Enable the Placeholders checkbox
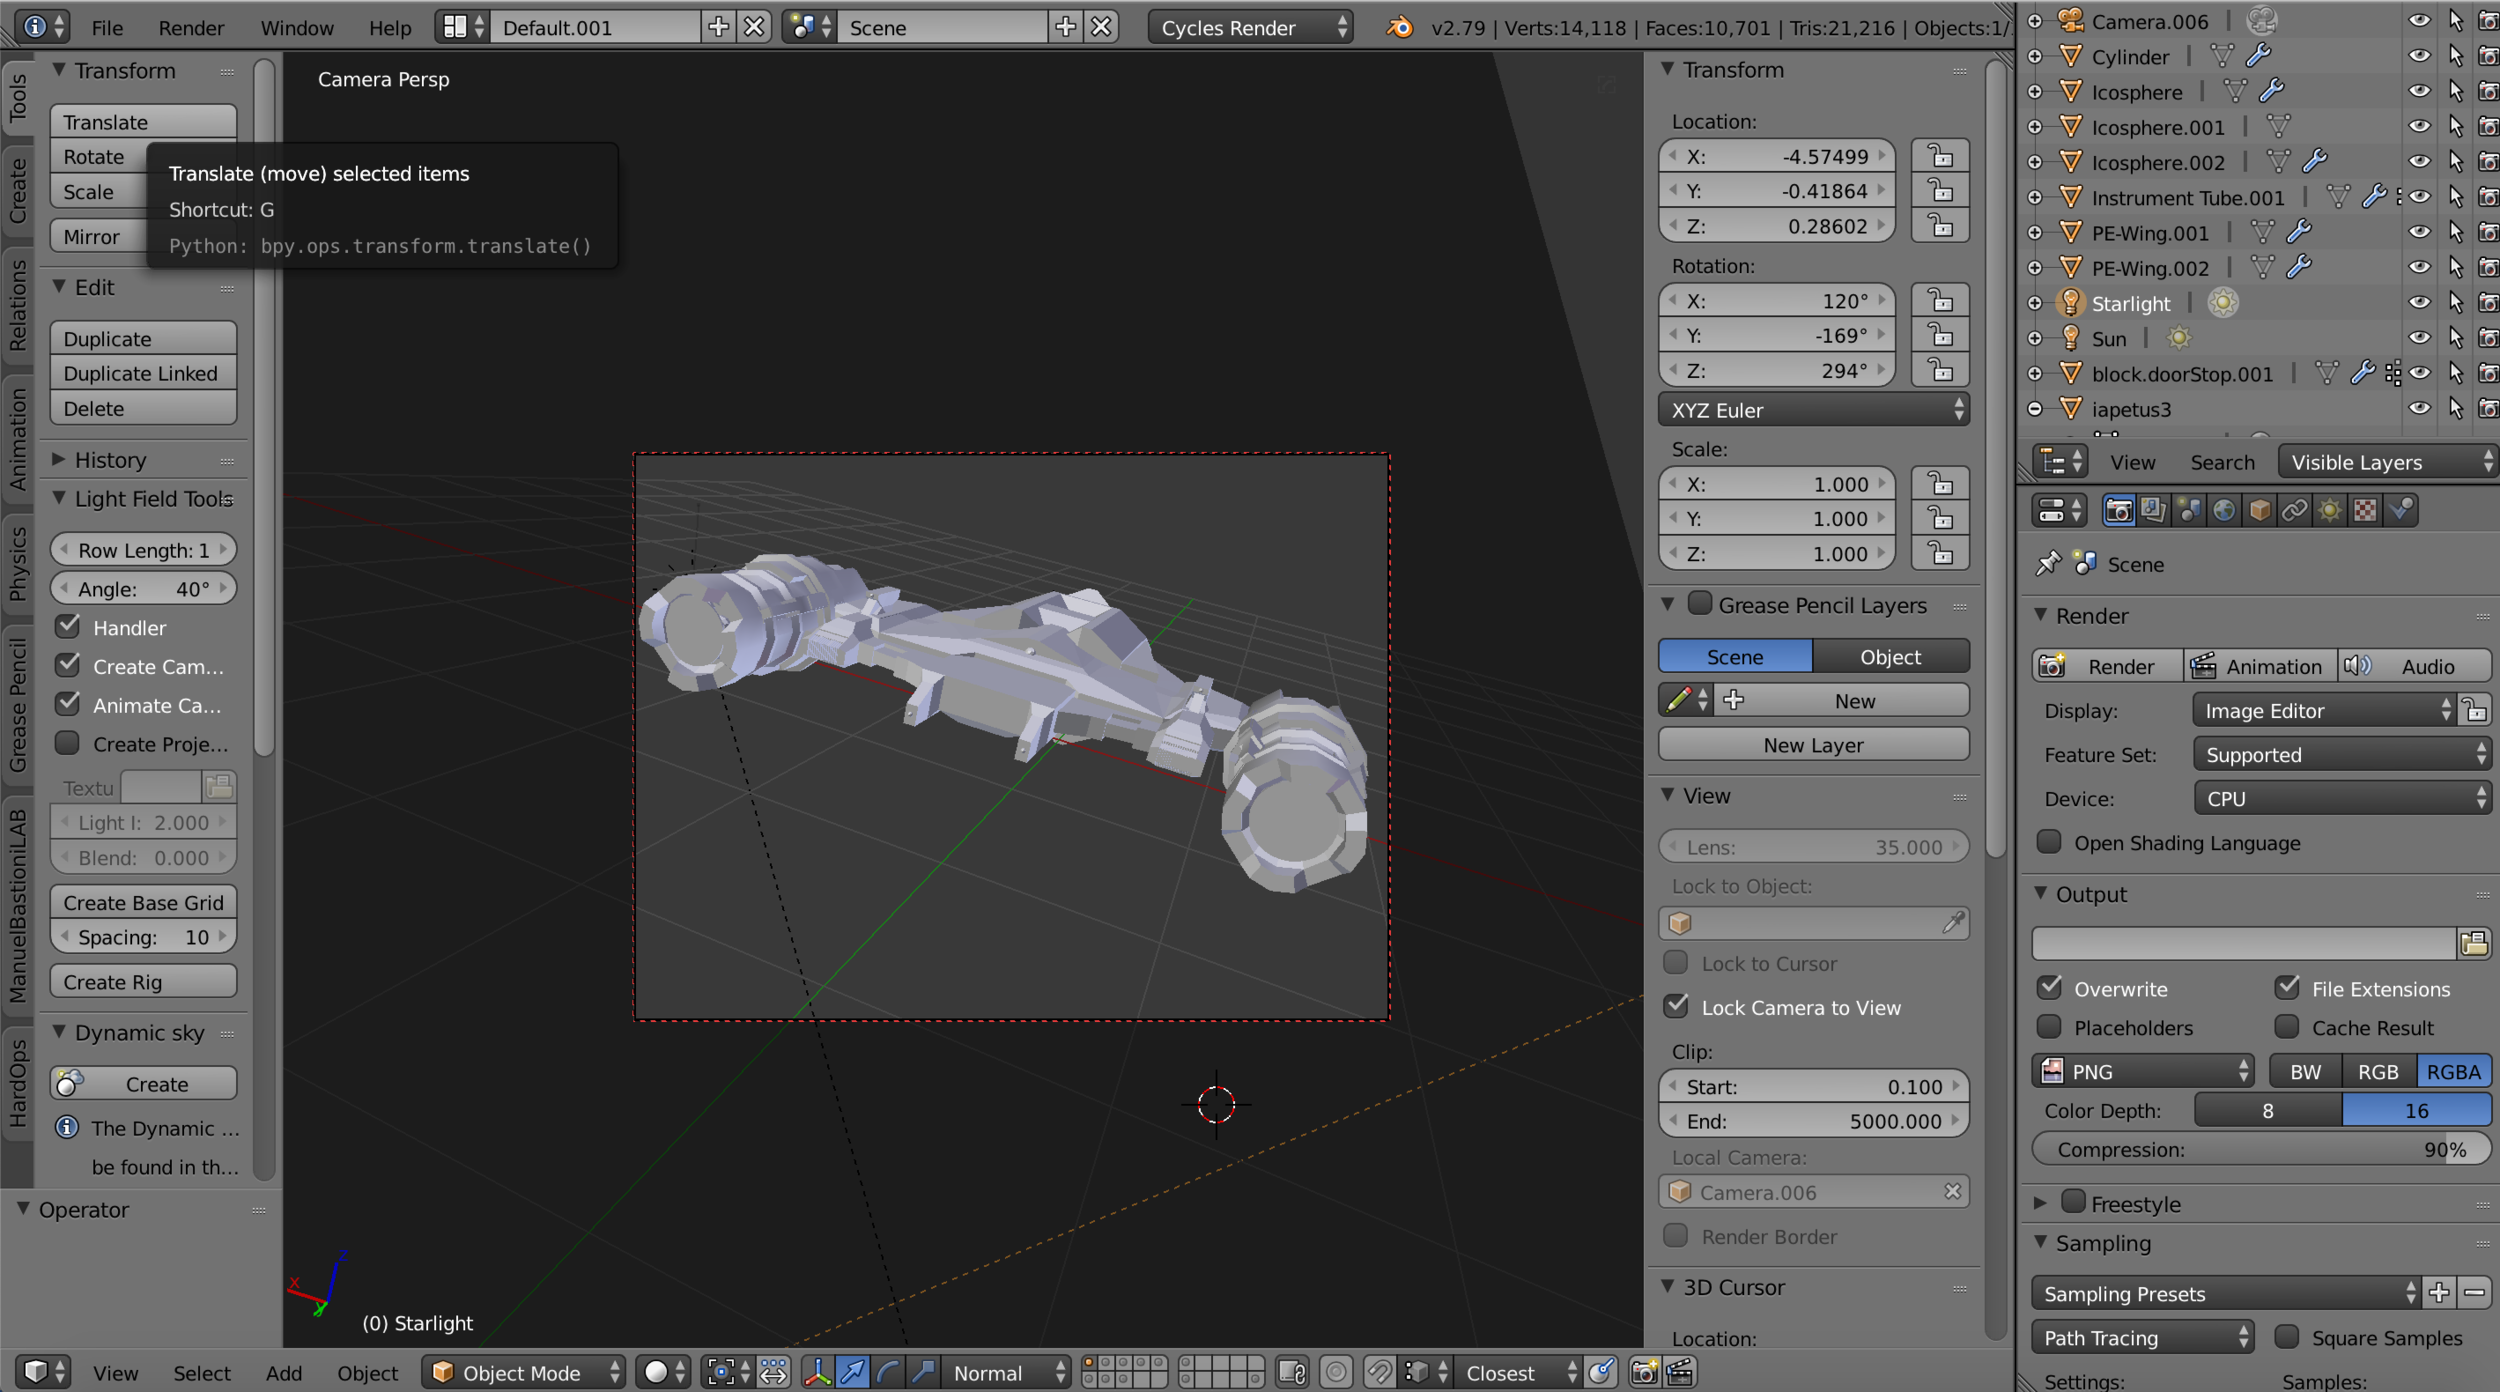The height and width of the screenshot is (1392, 2500). 2049,1026
